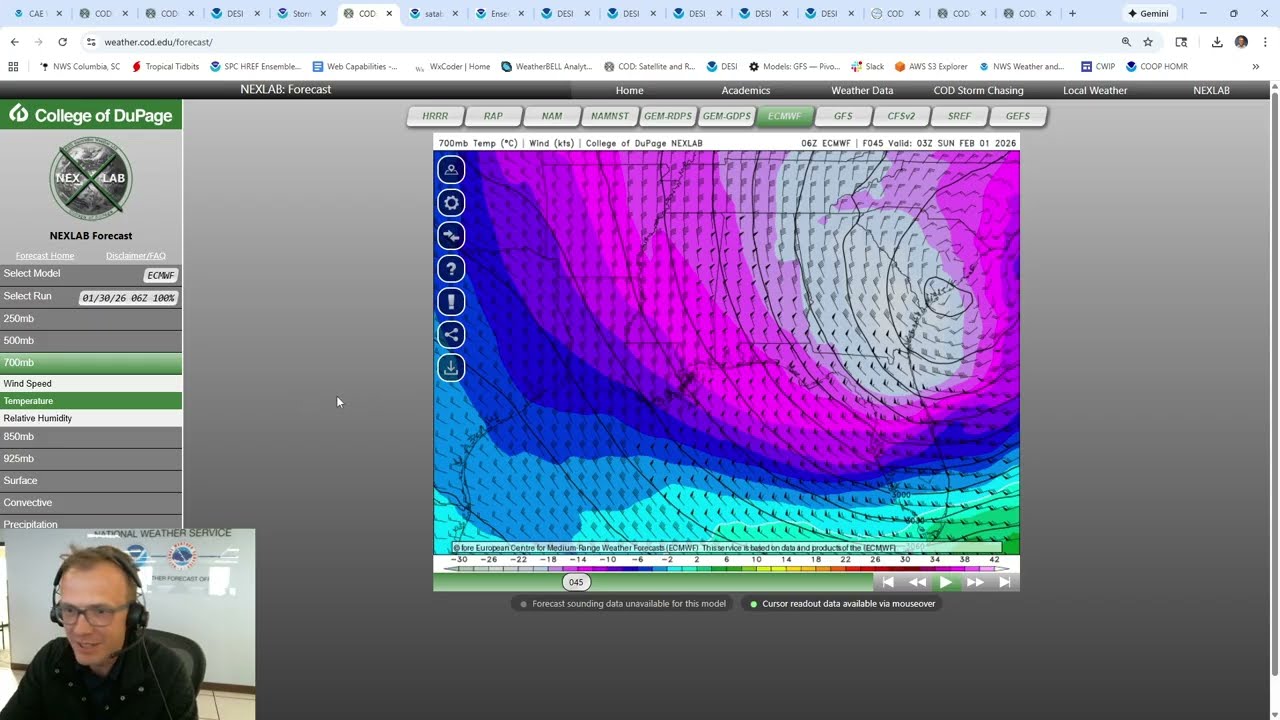Screen dimensions: 1280x720
Task: Open the NWS Columbia, SC bookmark
Action: [x=80, y=67]
